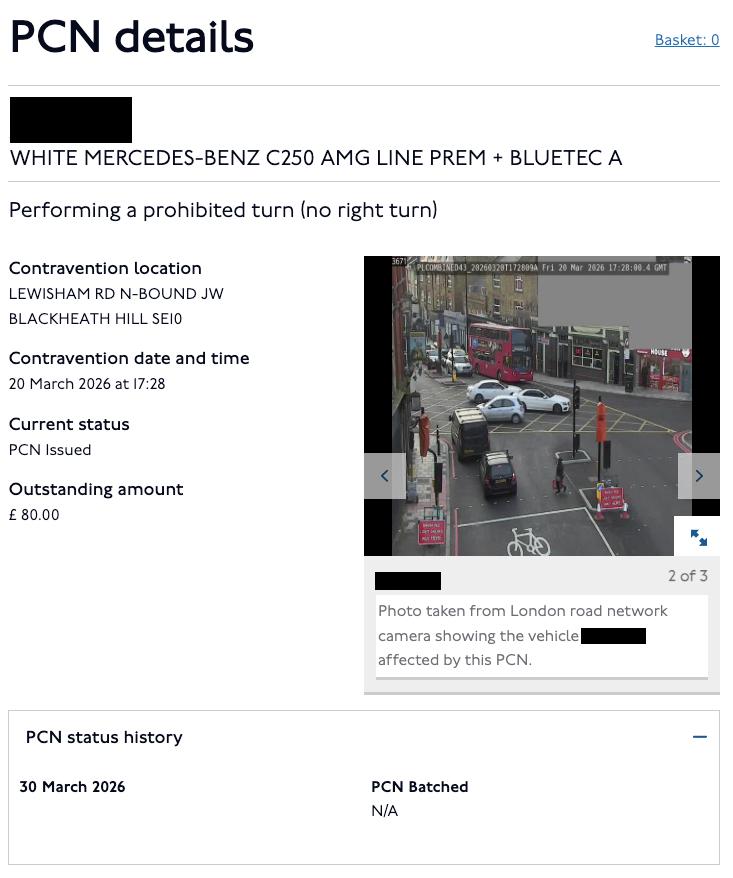Viewport: 733px width, 878px height.
Task: Select the 'PCN Issued' current status value
Action: pyautogui.click(x=50, y=450)
